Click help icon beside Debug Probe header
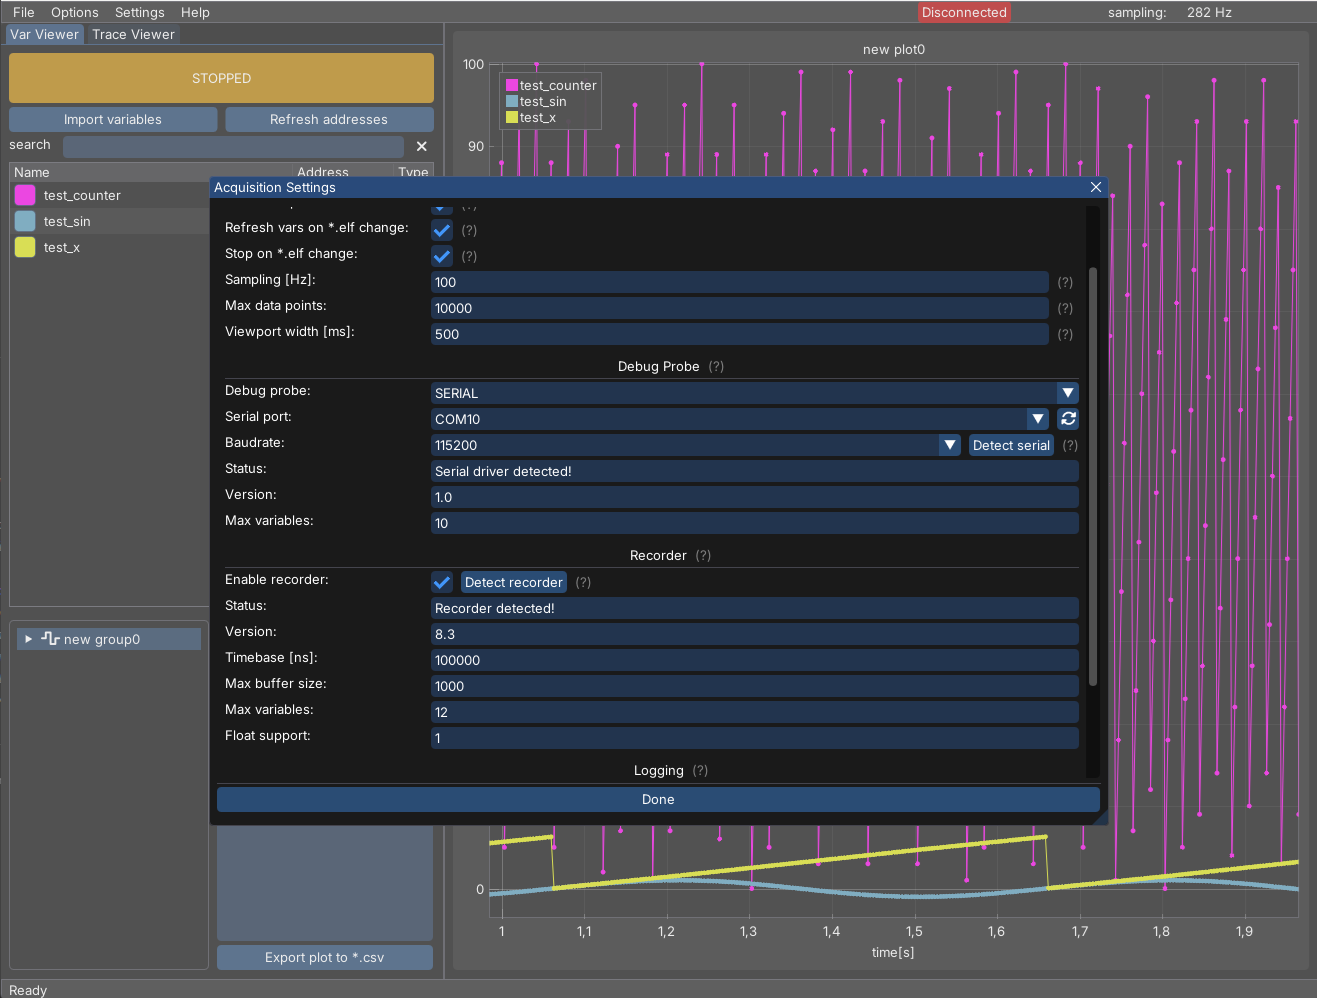Image resolution: width=1317 pixels, height=998 pixels. 716,367
